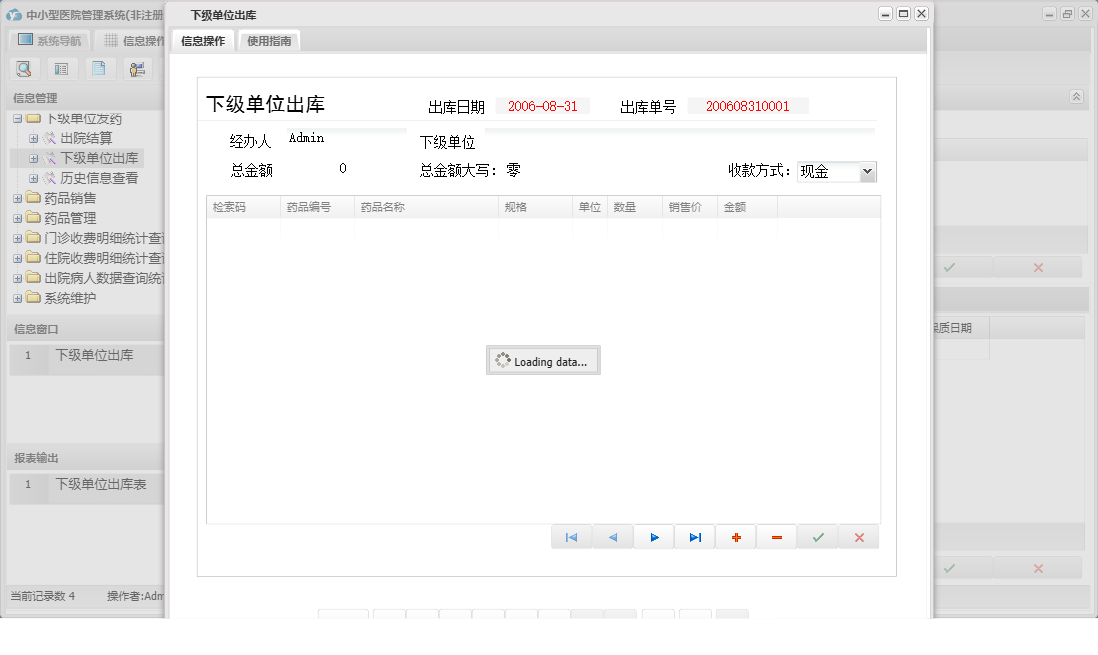This screenshot has height=655, width=1098.
Task: Open the table view toolbar icon
Action: pyautogui.click(x=61, y=68)
